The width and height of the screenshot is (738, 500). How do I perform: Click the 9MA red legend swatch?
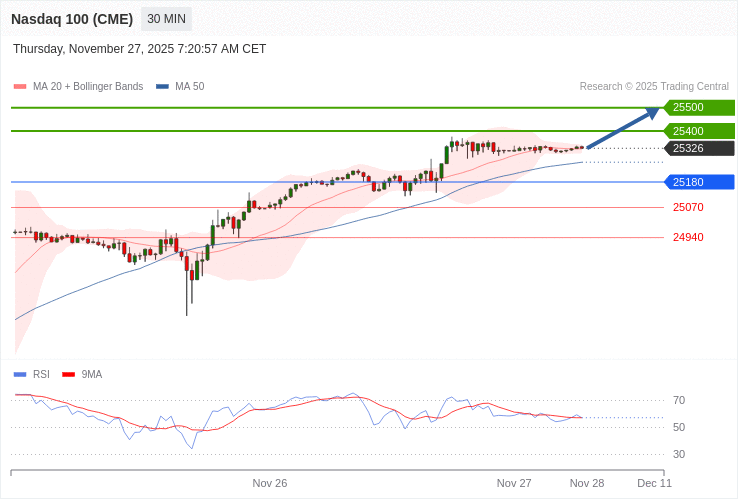click(69, 375)
